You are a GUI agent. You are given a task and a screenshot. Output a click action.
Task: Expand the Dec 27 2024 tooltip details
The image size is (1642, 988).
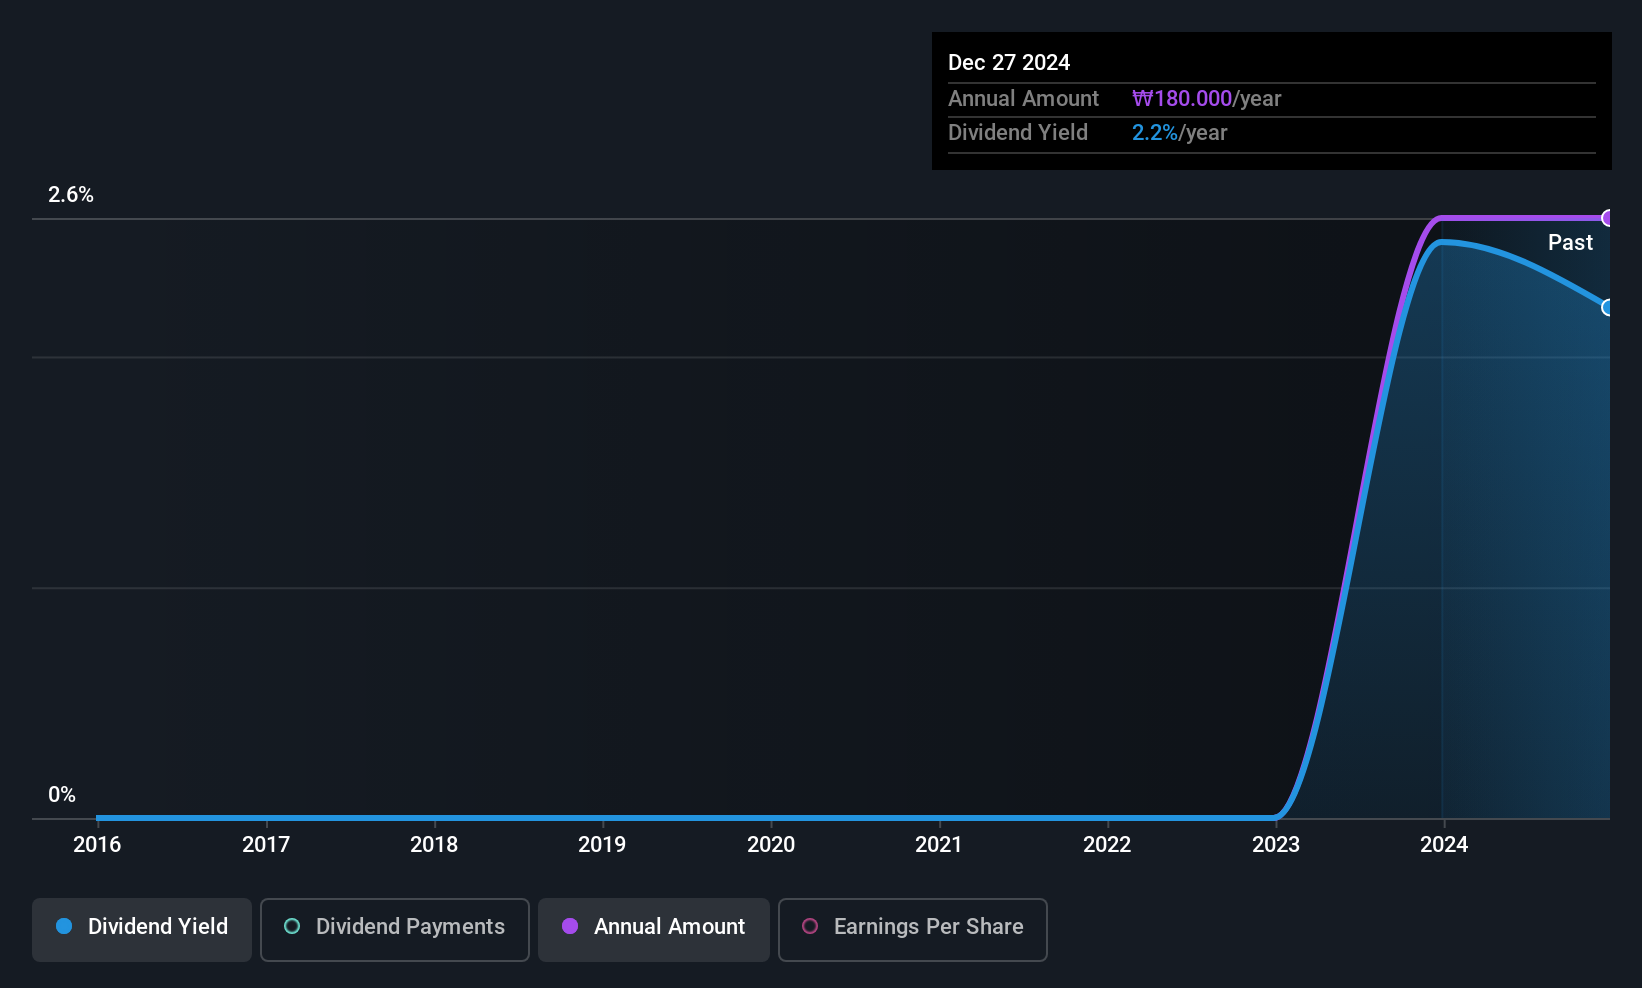tap(1009, 61)
